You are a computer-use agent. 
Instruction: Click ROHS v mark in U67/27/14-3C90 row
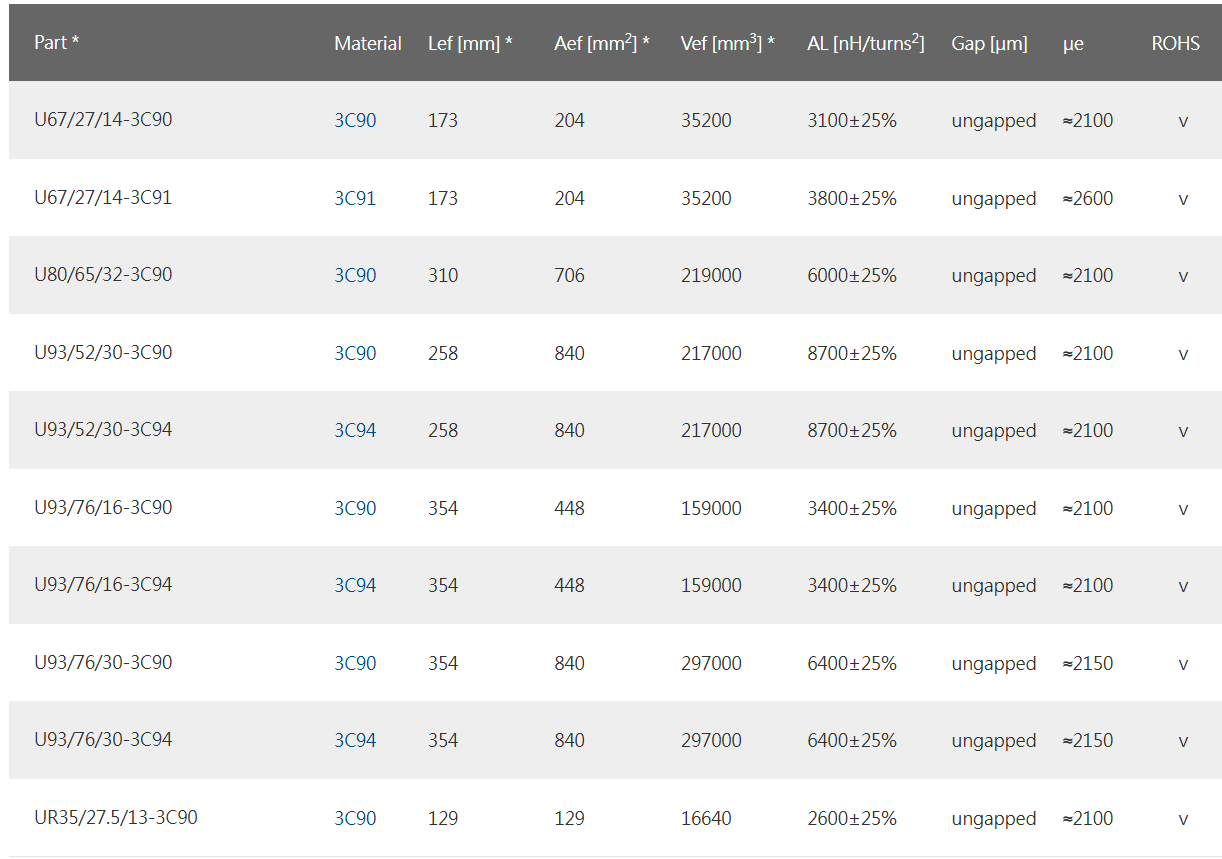pyautogui.click(x=1183, y=121)
